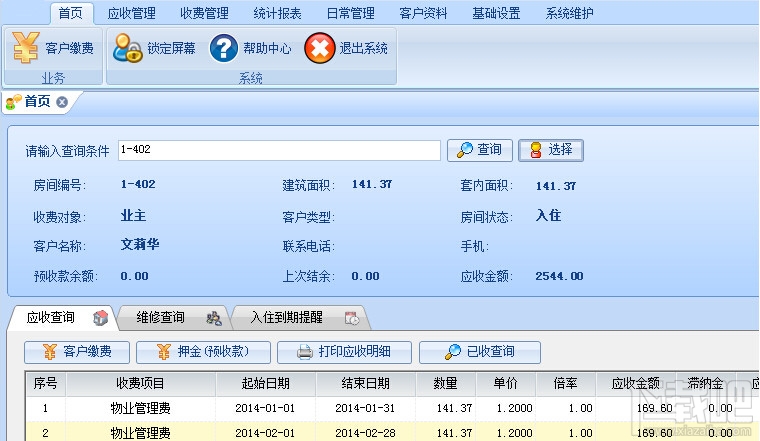Select the 入住到期提醒 tab
This screenshot has height=441, width=760.
pyautogui.click(x=301, y=318)
